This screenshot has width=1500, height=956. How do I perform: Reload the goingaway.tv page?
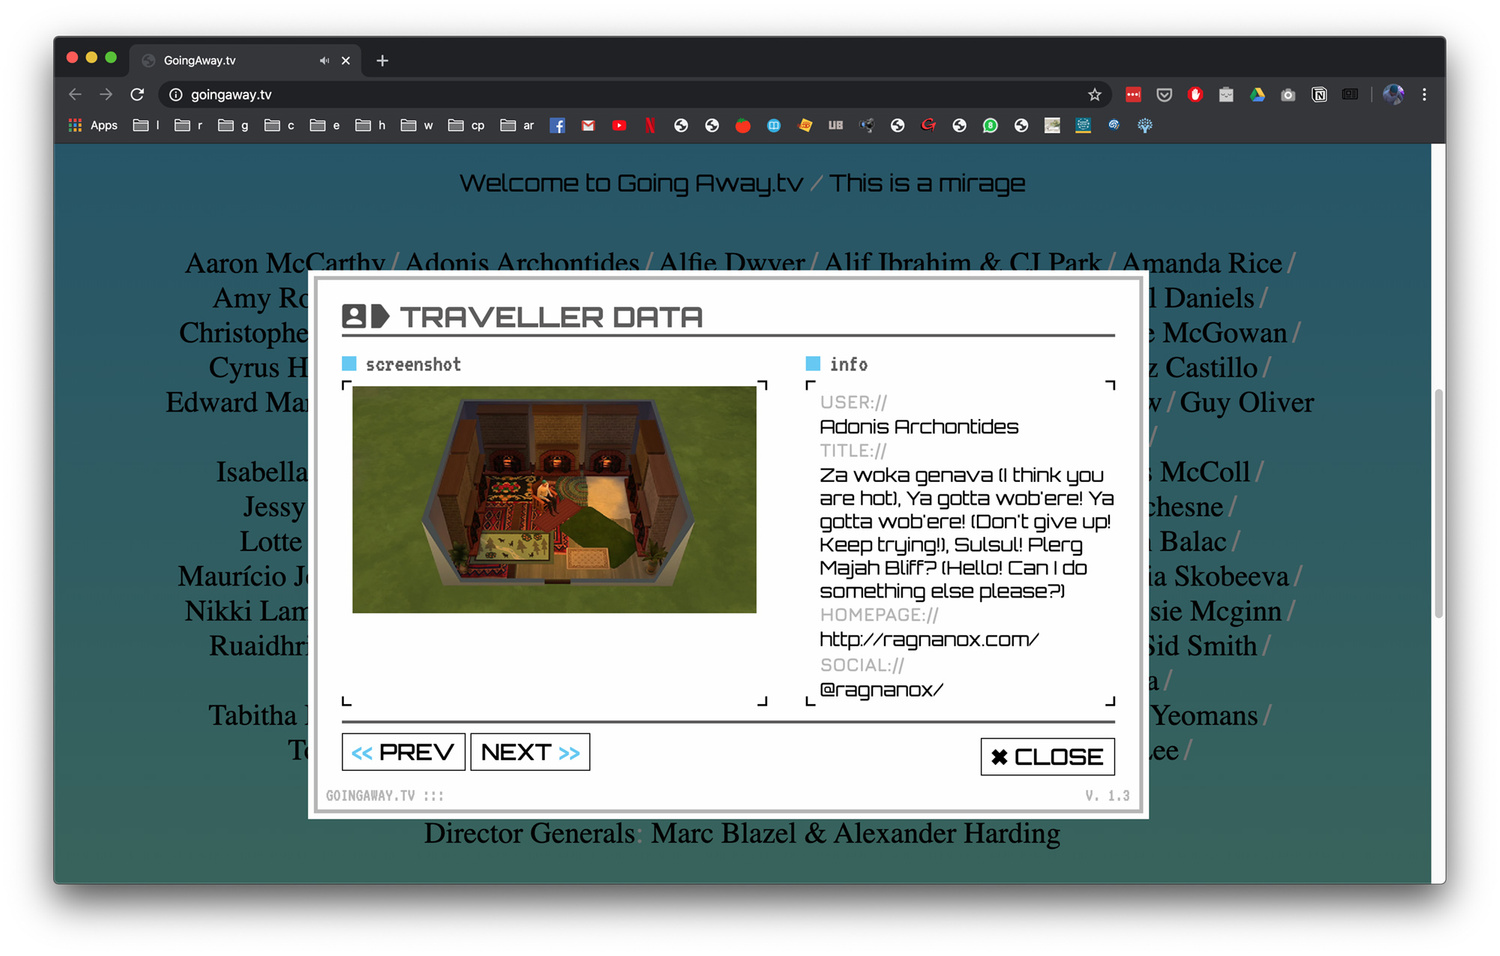(x=137, y=95)
